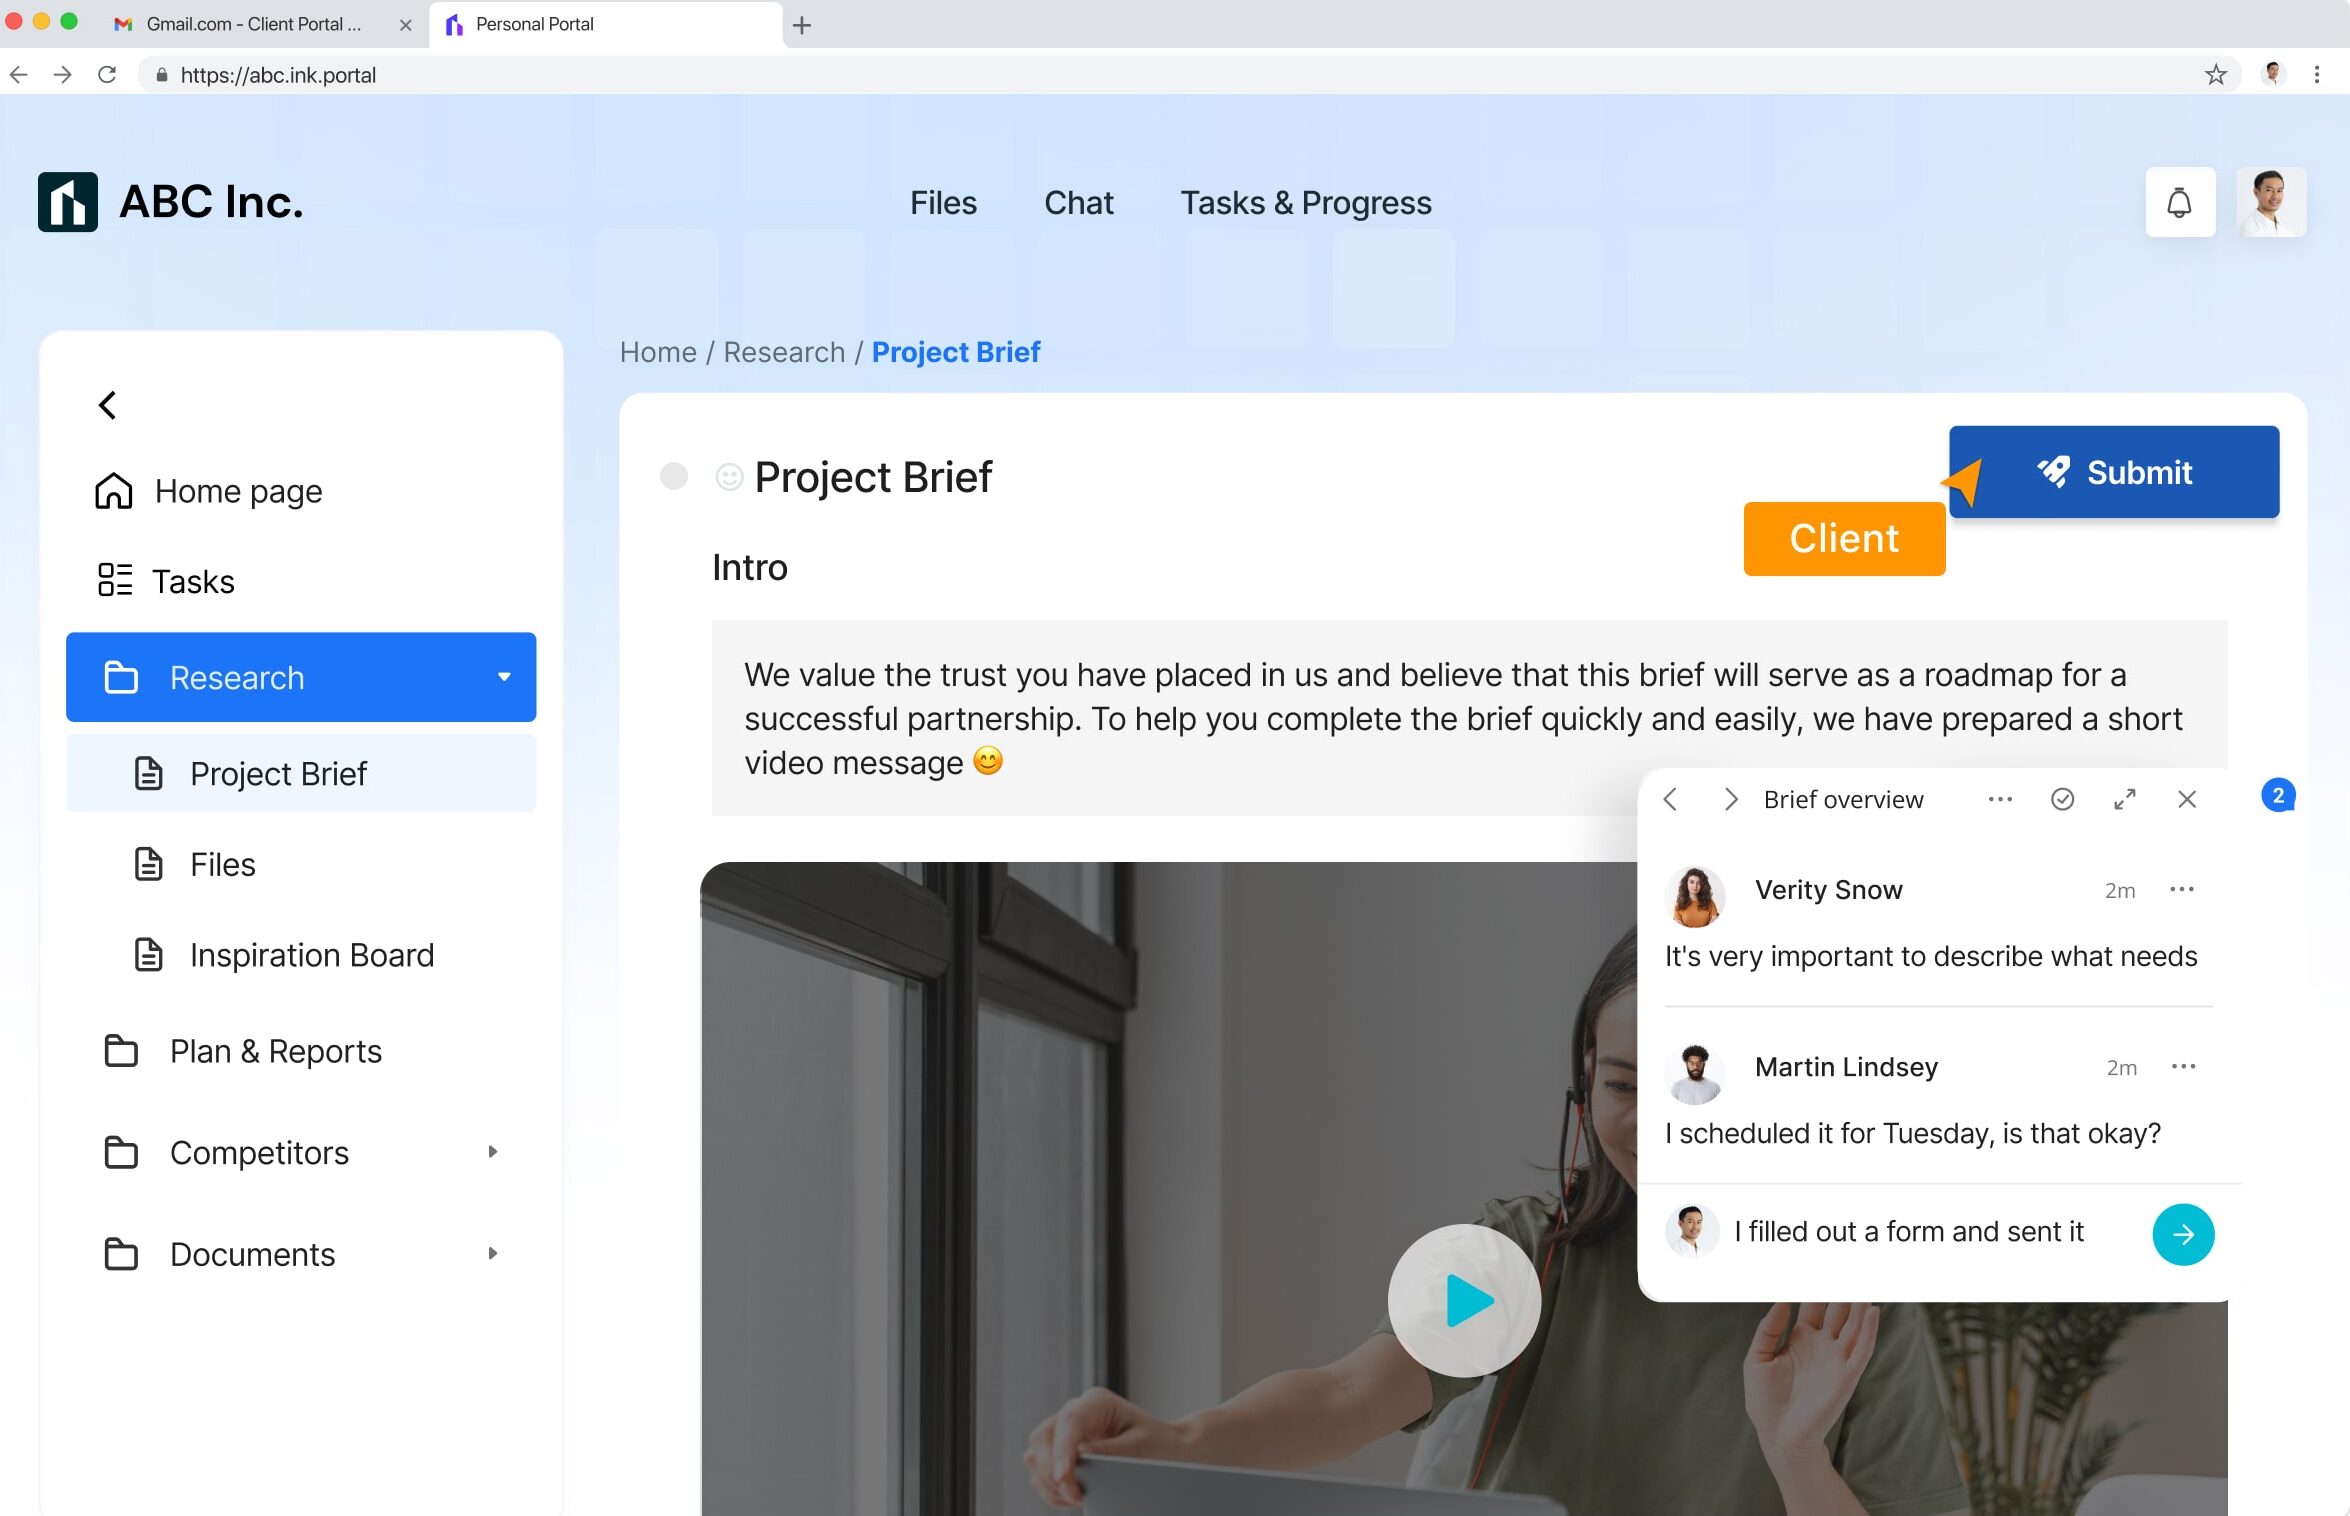The image size is (2350, 1516).
Task: Click Home in the breadcrumb
Action: coord(658,352)
